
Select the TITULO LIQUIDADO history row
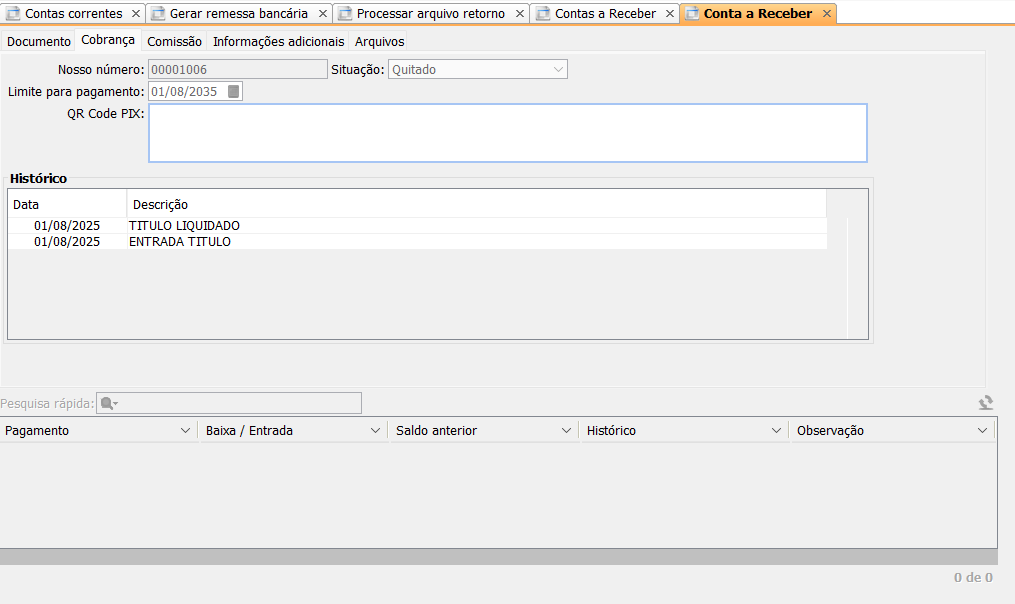click(184, 226)
